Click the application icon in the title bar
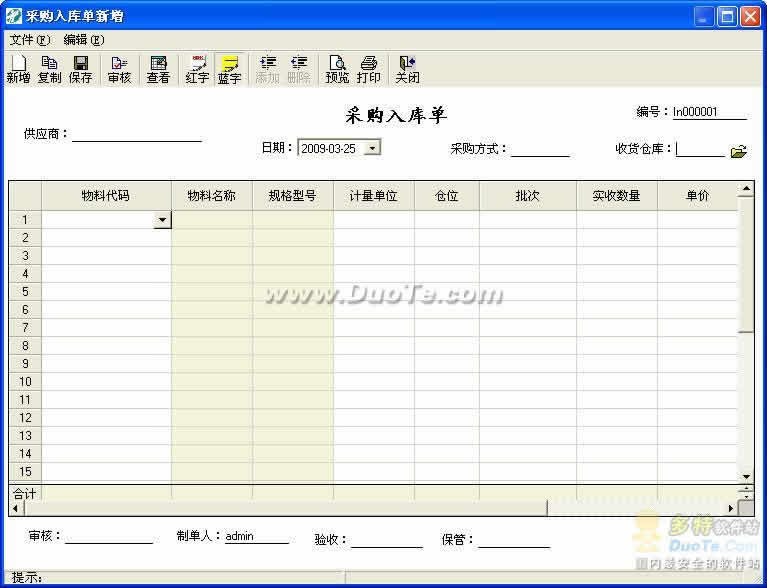The image size is (767, 588). (x=13, y=16)
